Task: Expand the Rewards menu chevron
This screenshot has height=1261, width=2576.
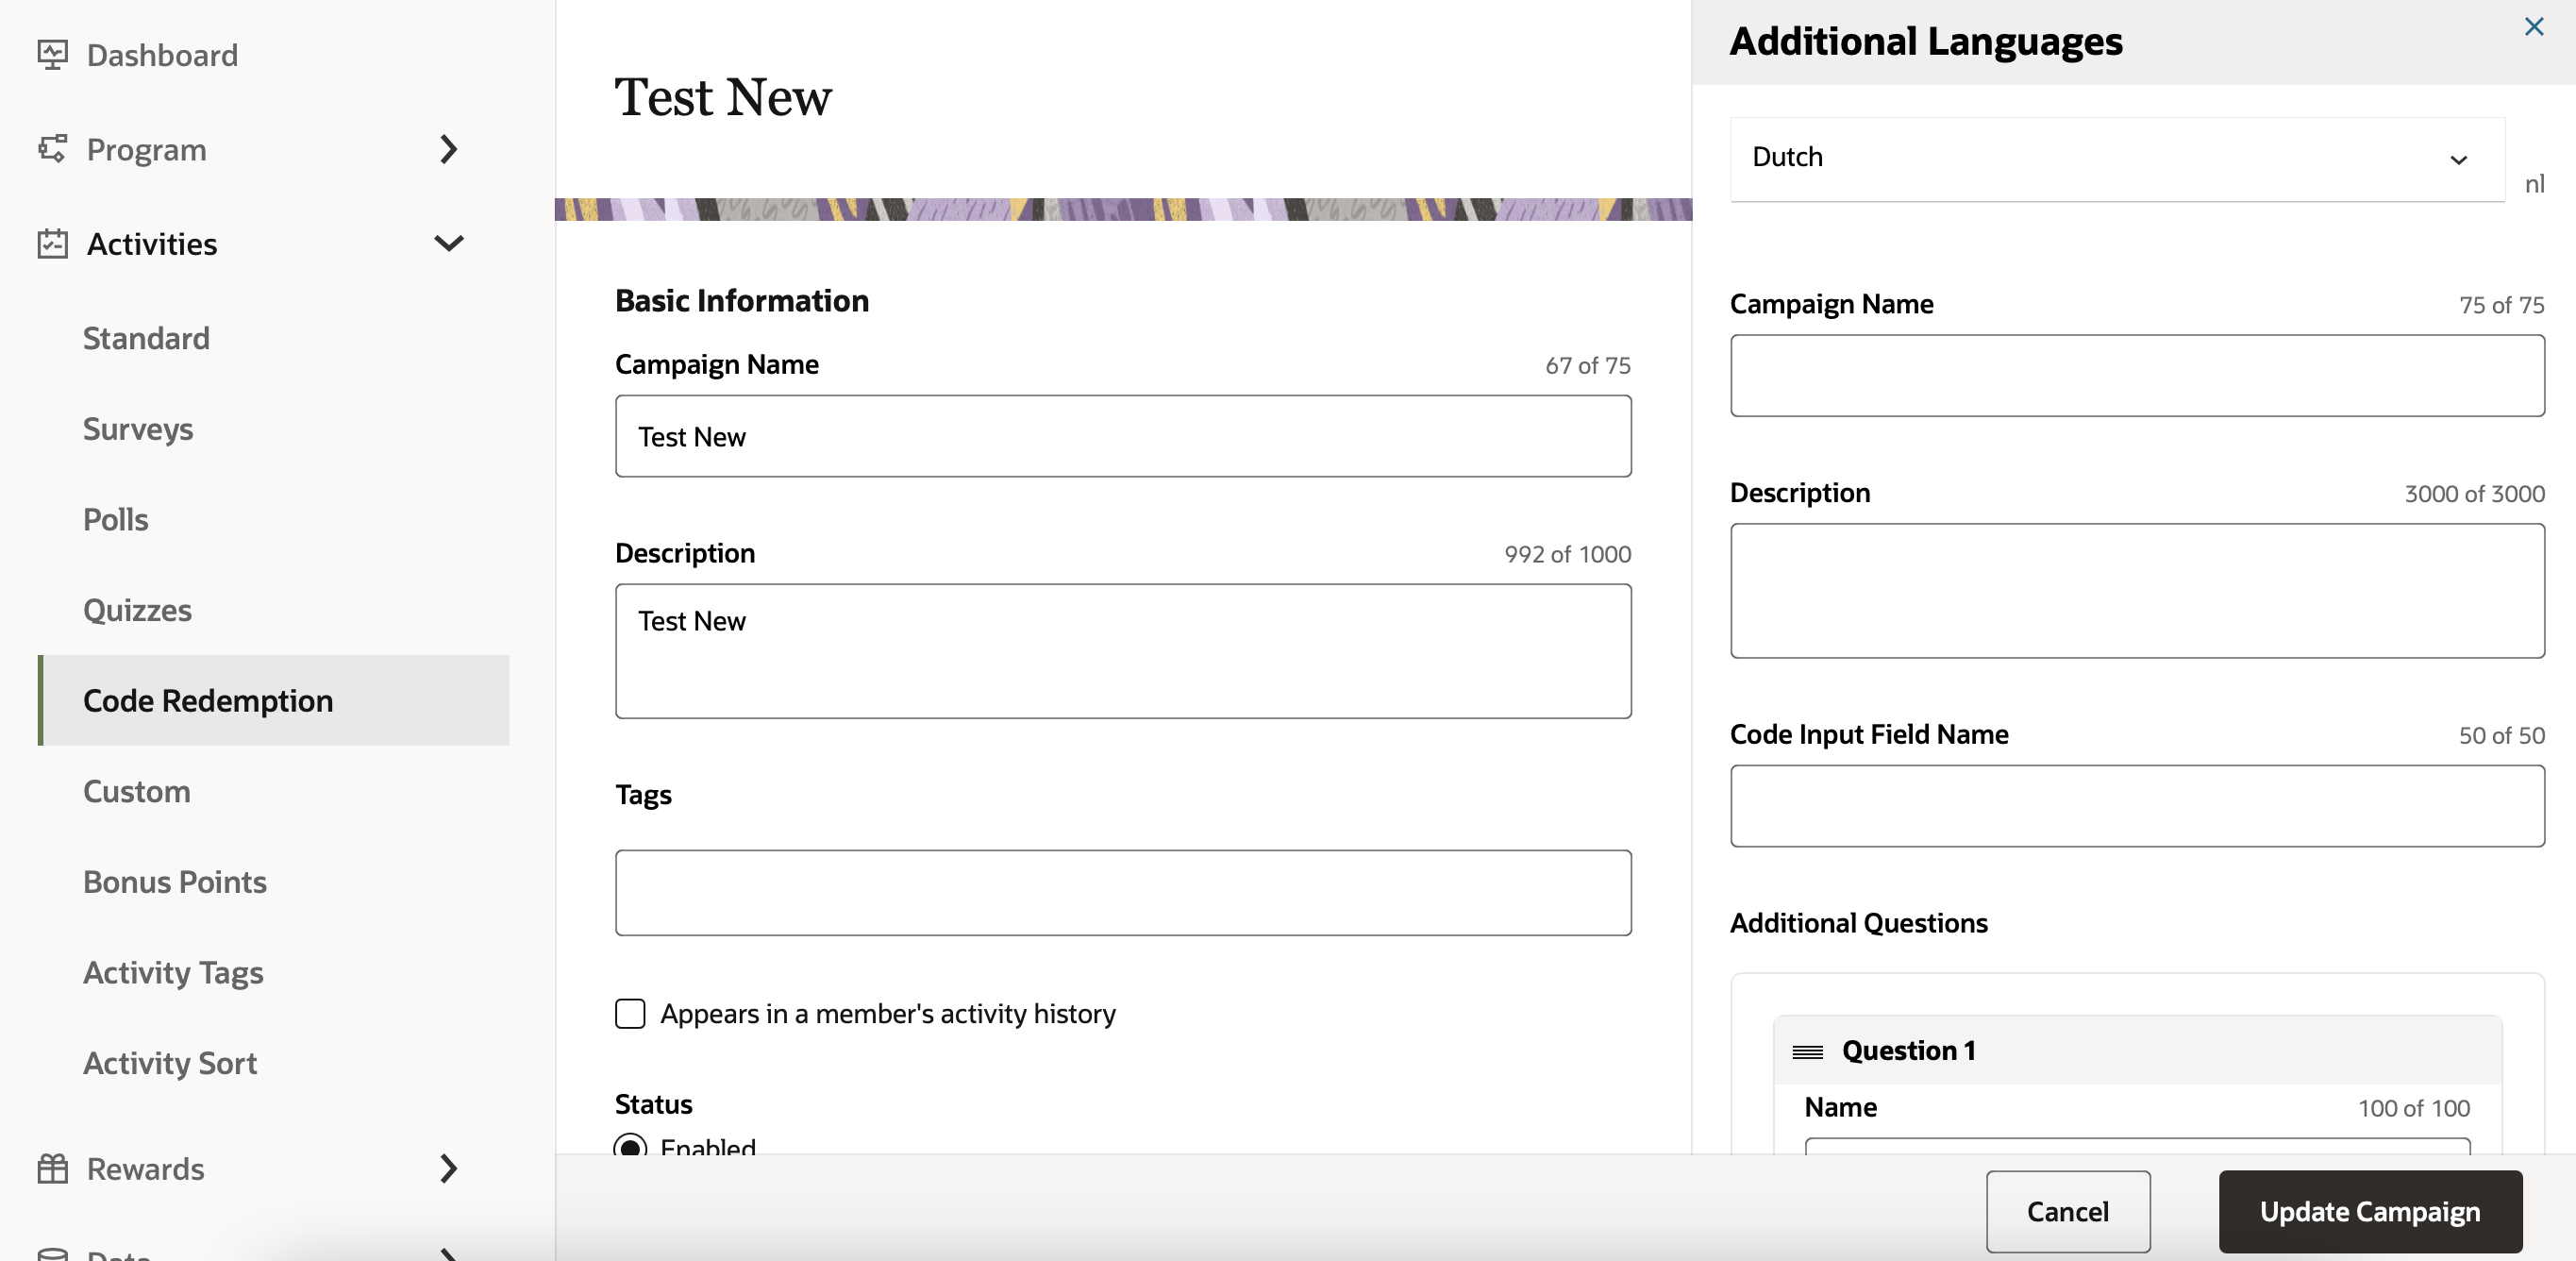Action: pos(448,1168)
